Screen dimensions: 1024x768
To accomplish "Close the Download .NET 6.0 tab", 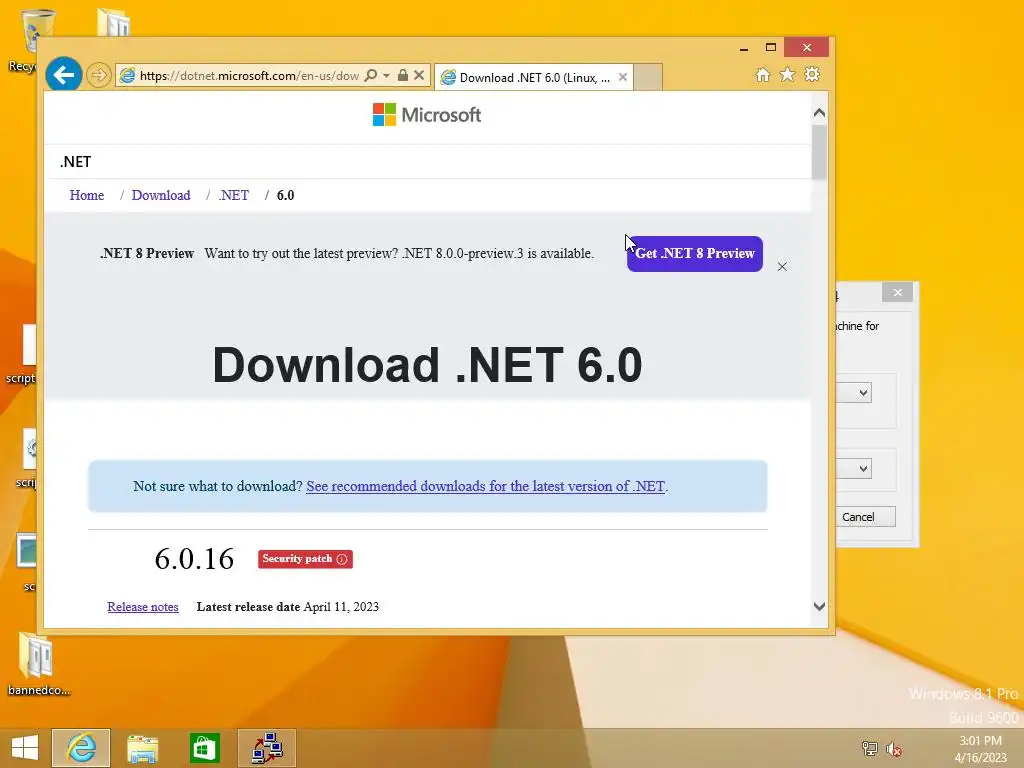I will tap(623, 77).
